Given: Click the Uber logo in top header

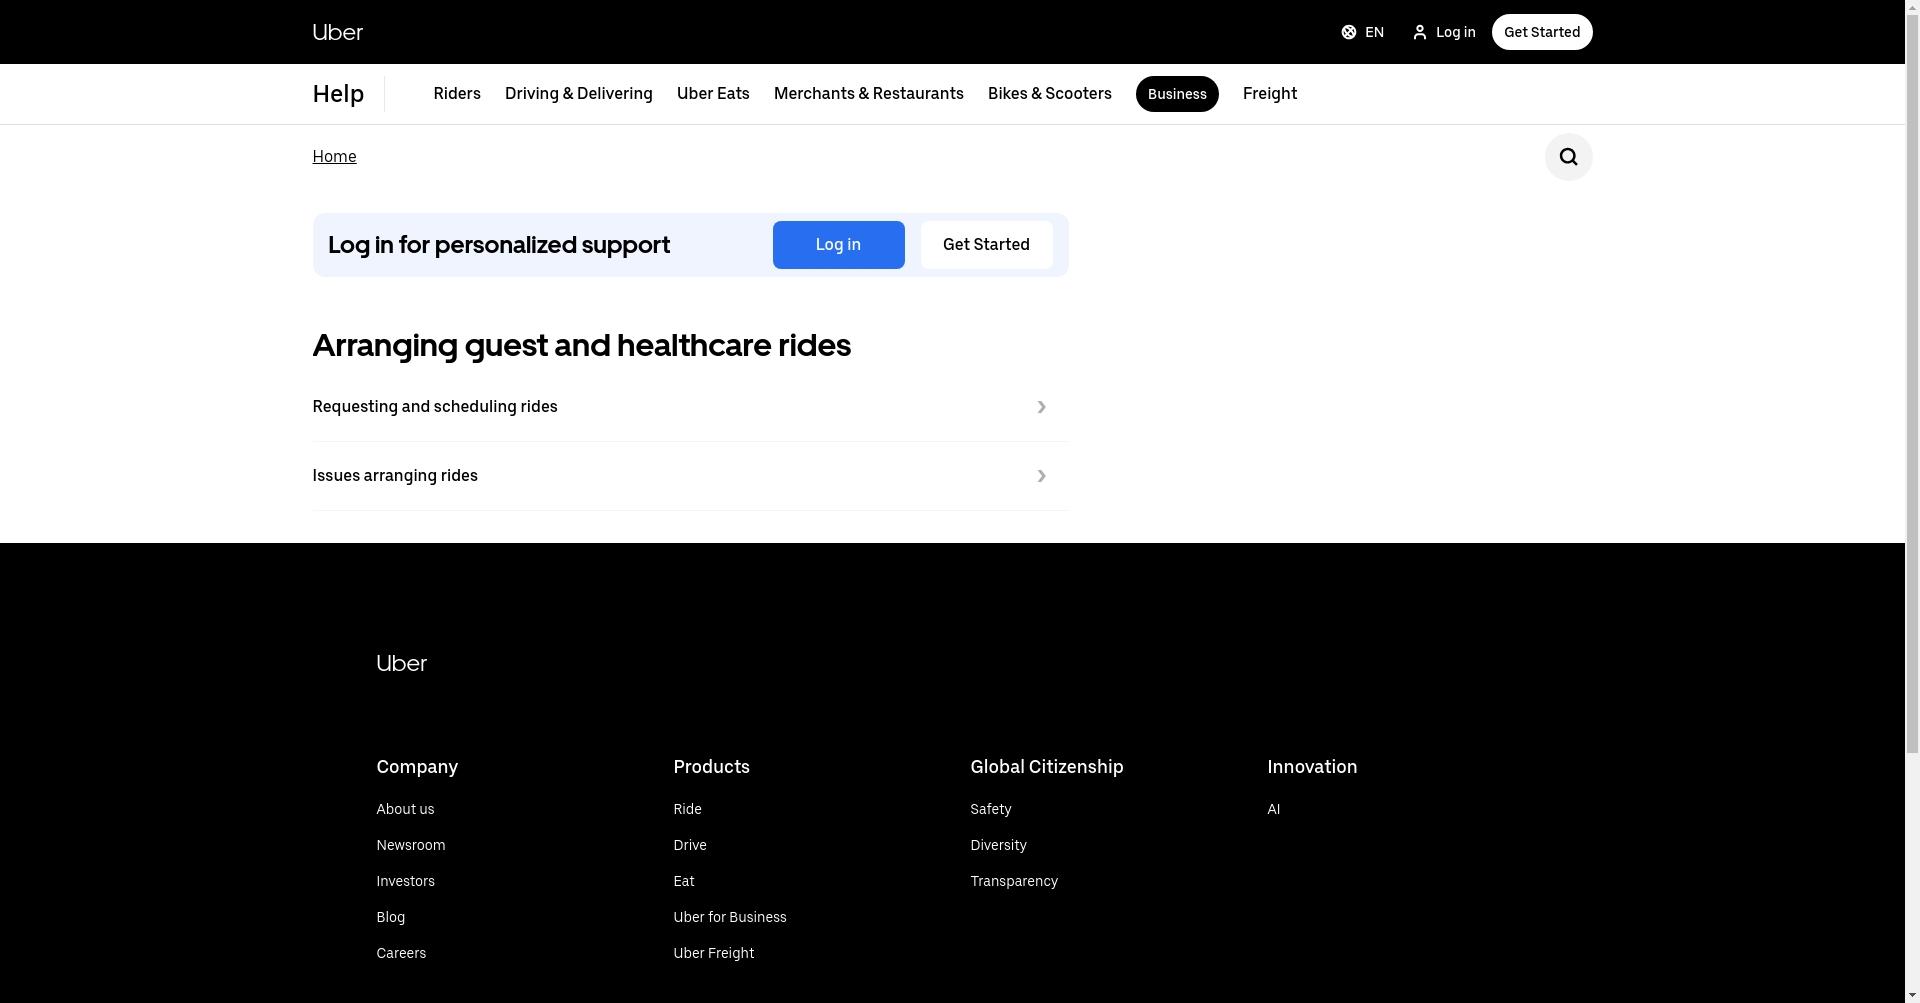Looking at the screenshot, I should 337,32.
